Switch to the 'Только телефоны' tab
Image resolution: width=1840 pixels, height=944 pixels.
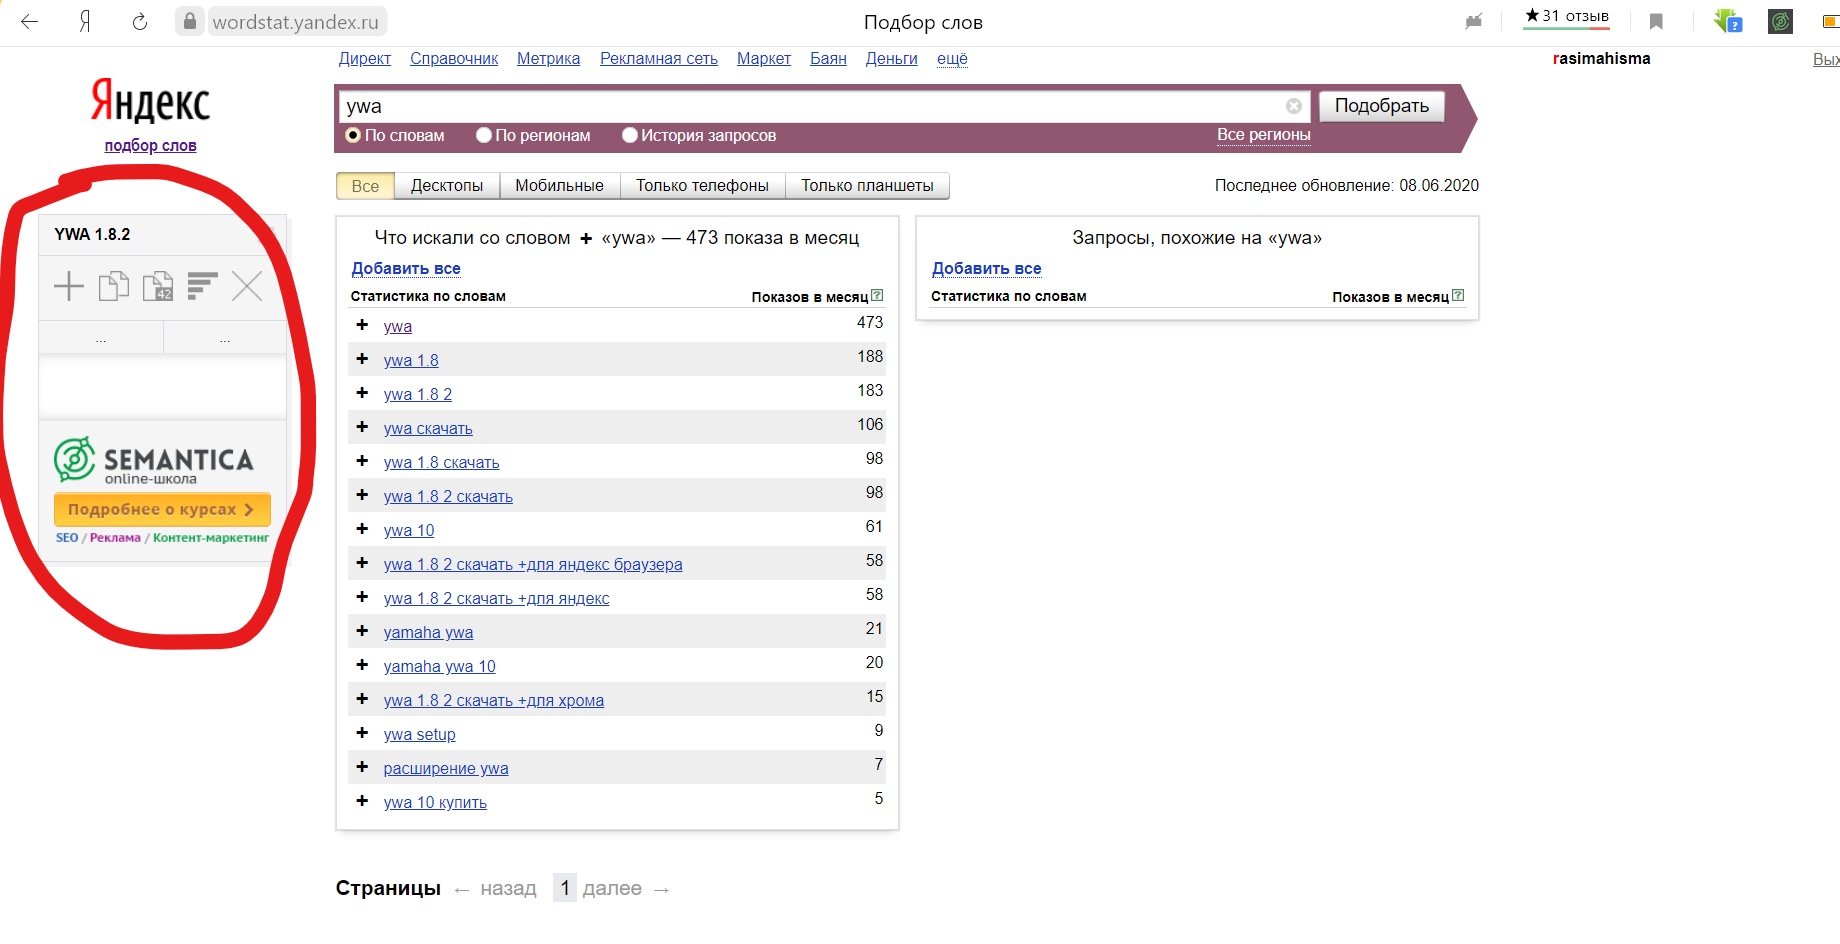(x=702, y=186)
